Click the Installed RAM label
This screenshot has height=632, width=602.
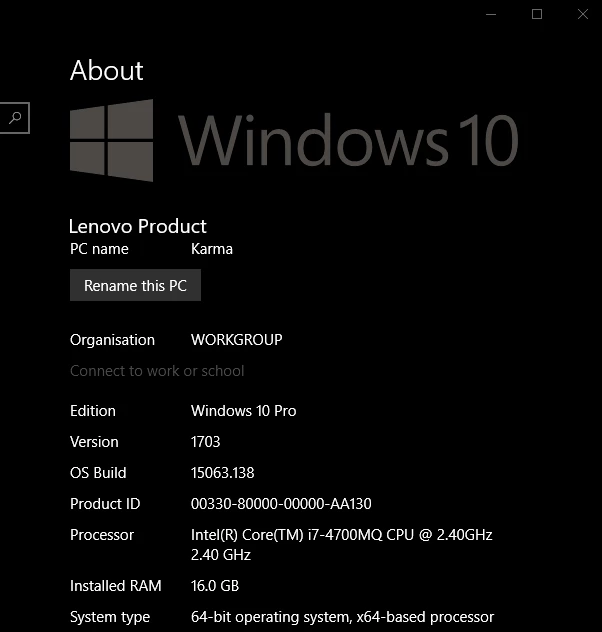pos(116,586)
